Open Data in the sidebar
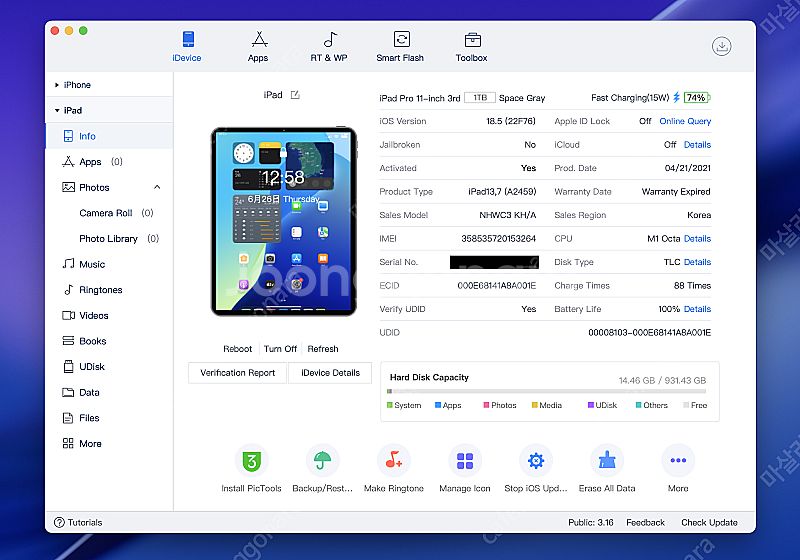Image resolution: width=800 pixels, height=560 pixels. pyautogui.click(x=81, y=392)
